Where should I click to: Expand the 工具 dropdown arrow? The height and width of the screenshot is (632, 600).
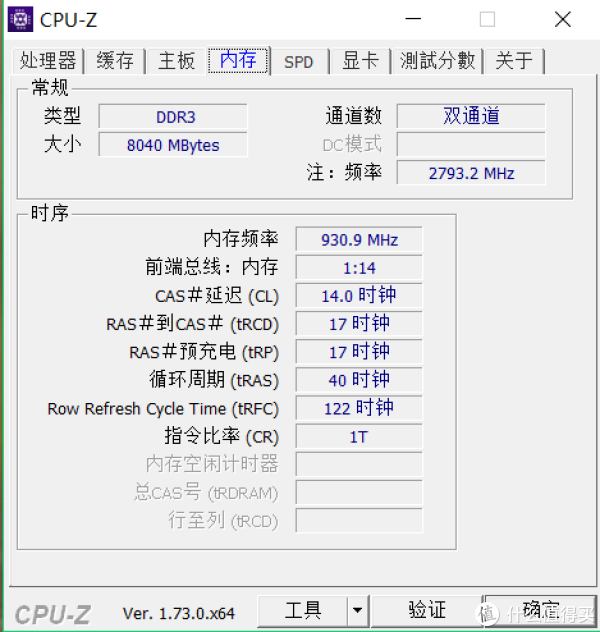[x=357, y=611]
